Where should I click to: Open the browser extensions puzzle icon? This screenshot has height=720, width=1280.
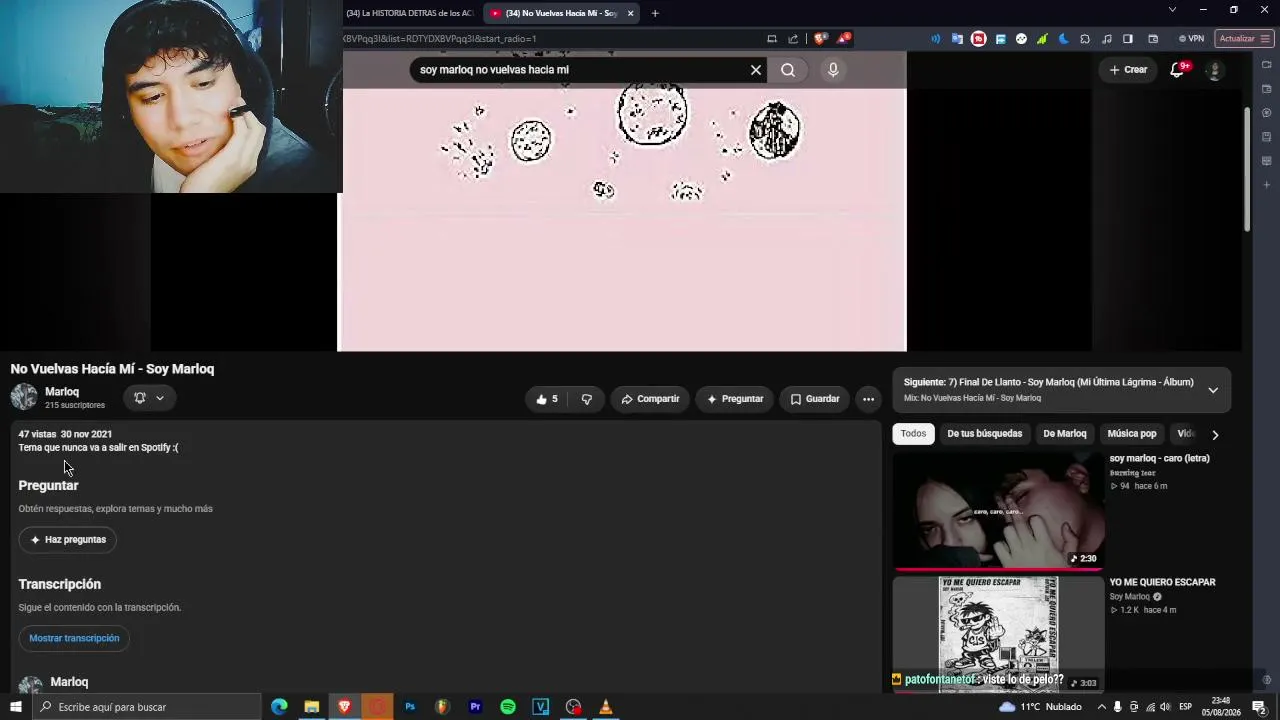[x=1085, y=39]
